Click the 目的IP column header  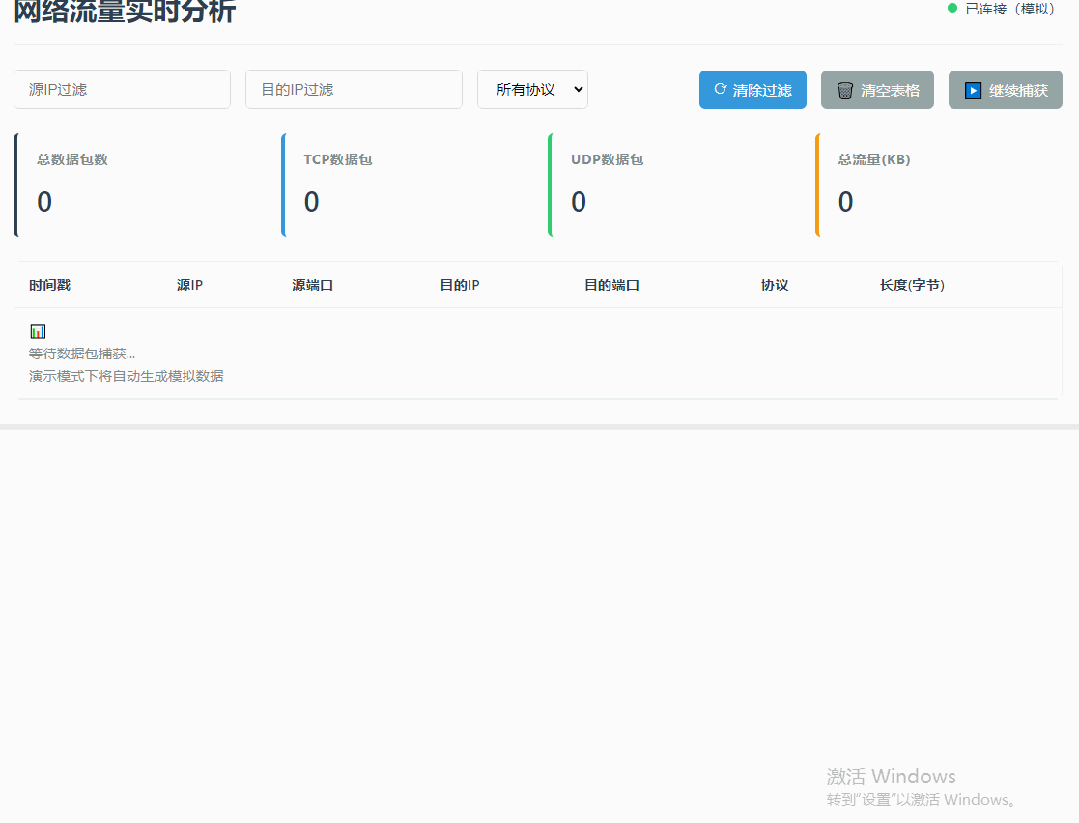click(x=459, y=285)
